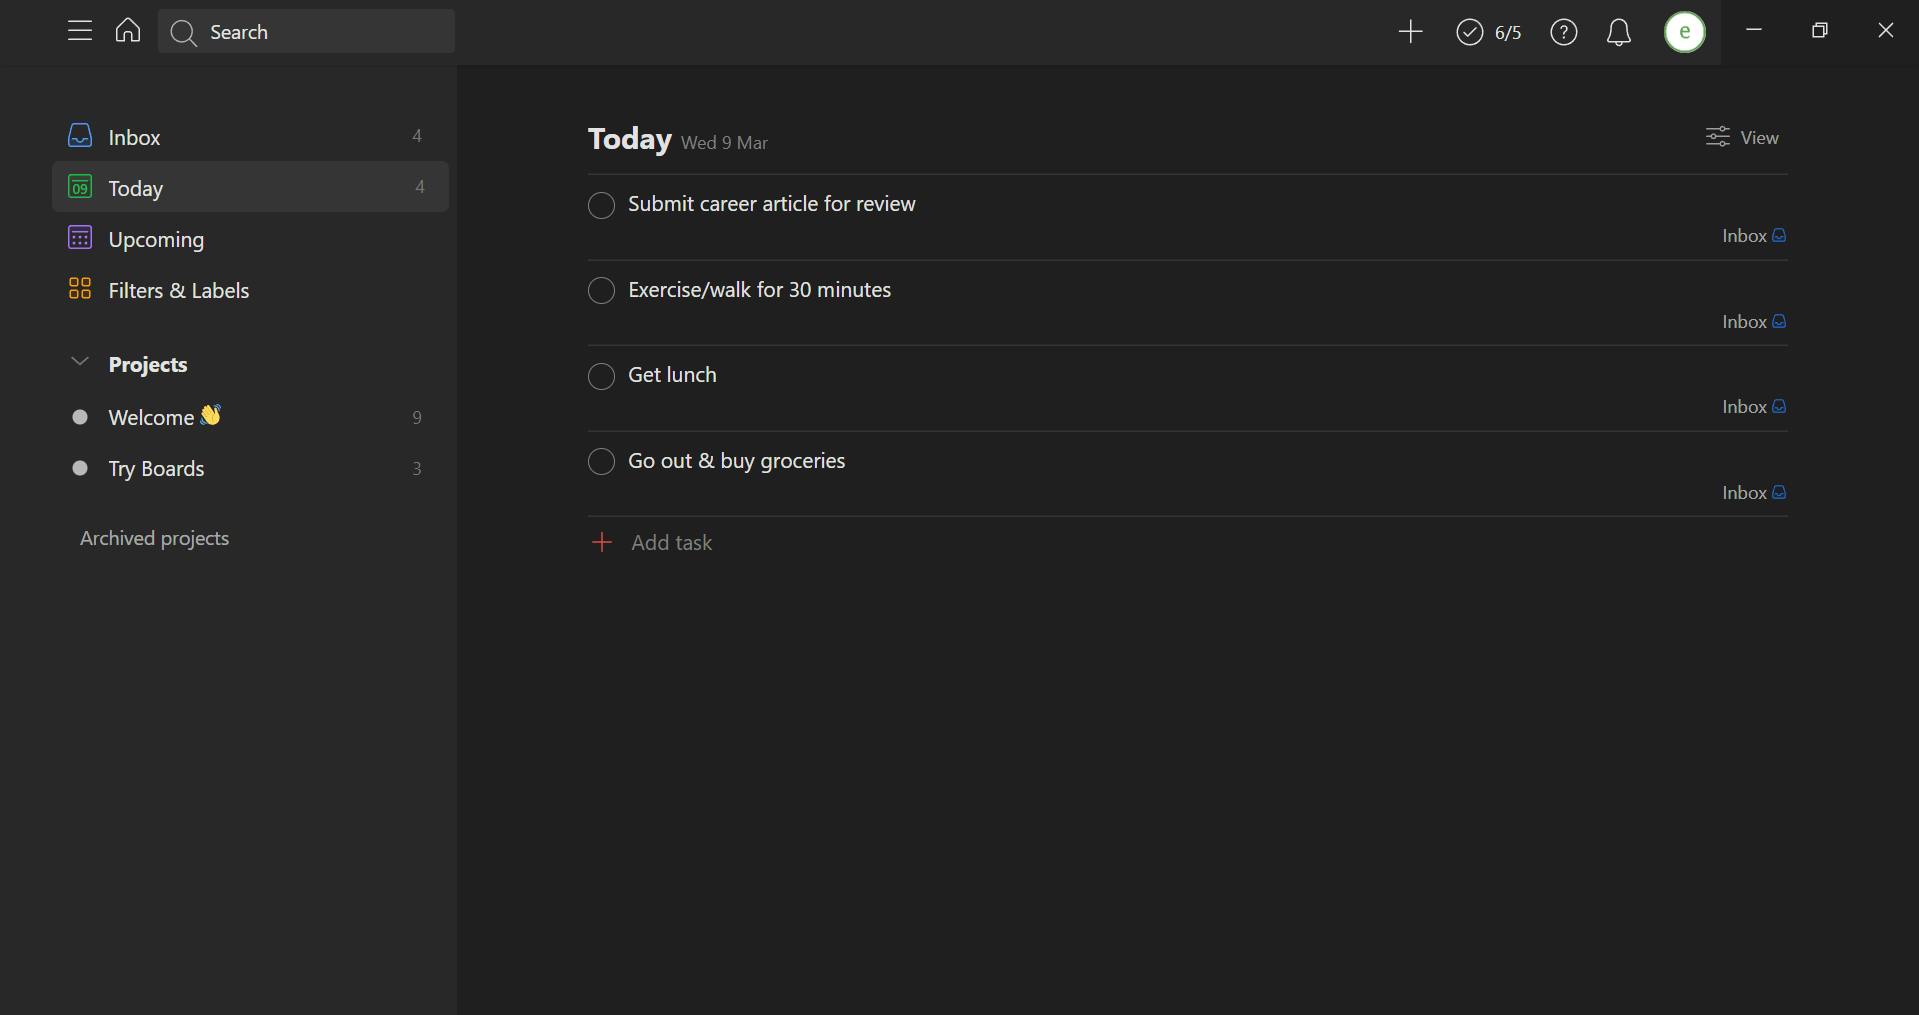Focus the Search field
Image resolution: width=1919 pixels, height=1015 pixels.
point(306,32)
